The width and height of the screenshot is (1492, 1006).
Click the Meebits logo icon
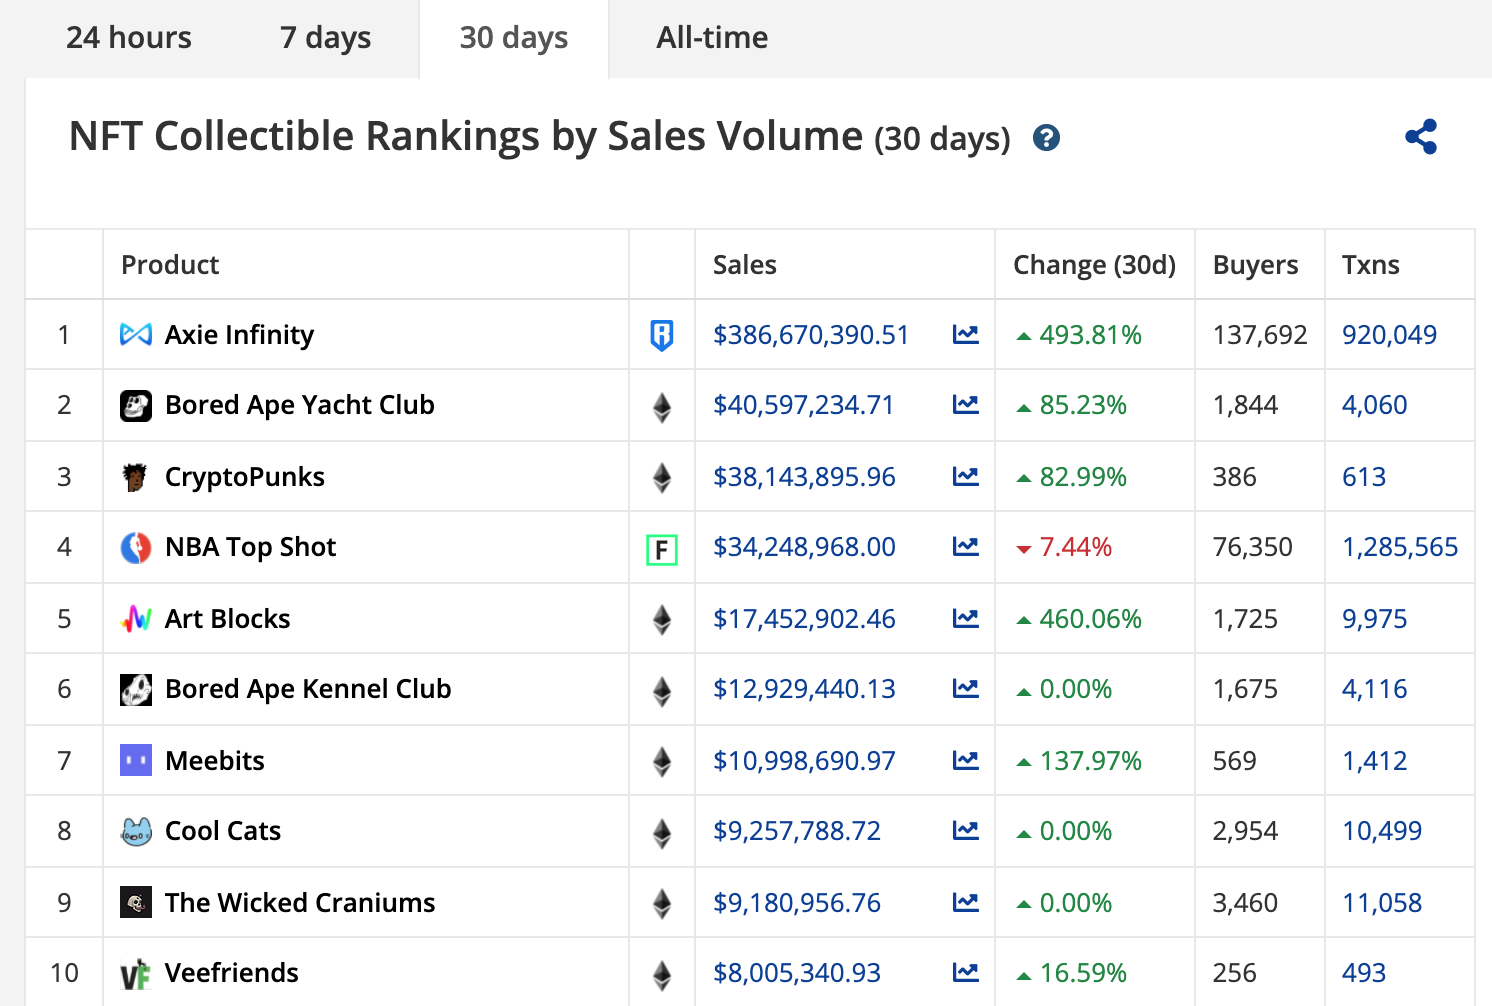tap(136, 760)
